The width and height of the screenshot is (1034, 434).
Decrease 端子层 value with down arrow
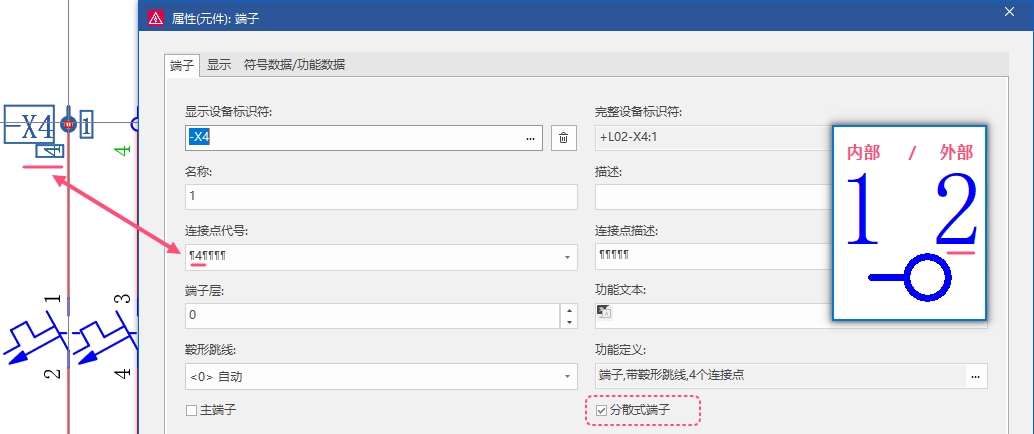(x=568, y=322)
